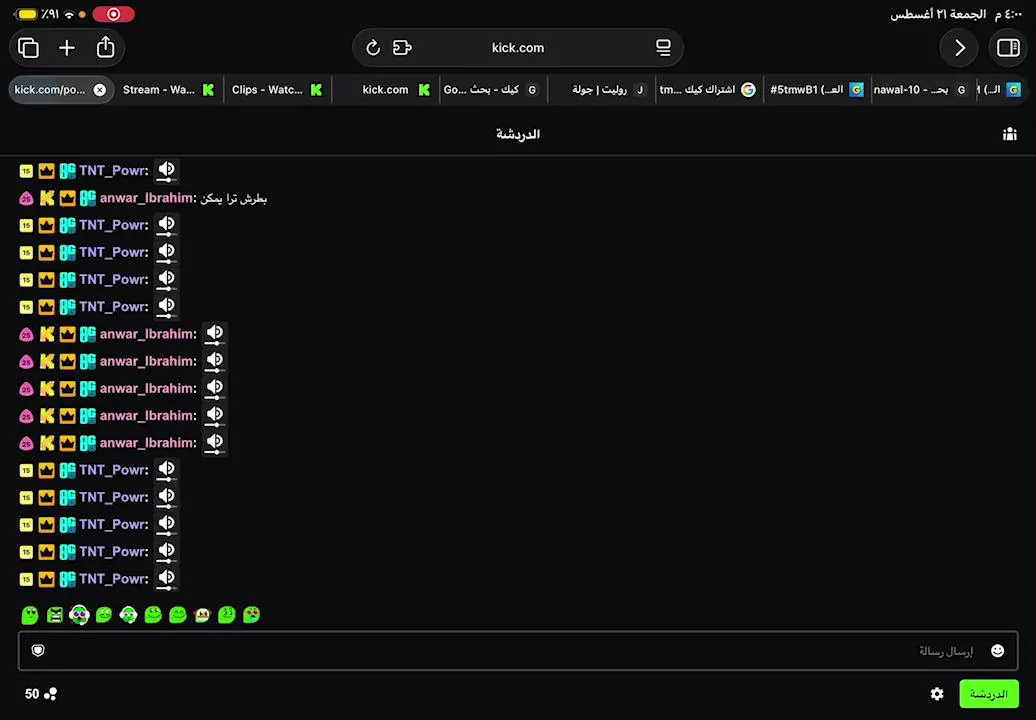Open the tm... اشتراك كيك tab
Viewport: 1036px width, 720px height.
click(709, 90)
